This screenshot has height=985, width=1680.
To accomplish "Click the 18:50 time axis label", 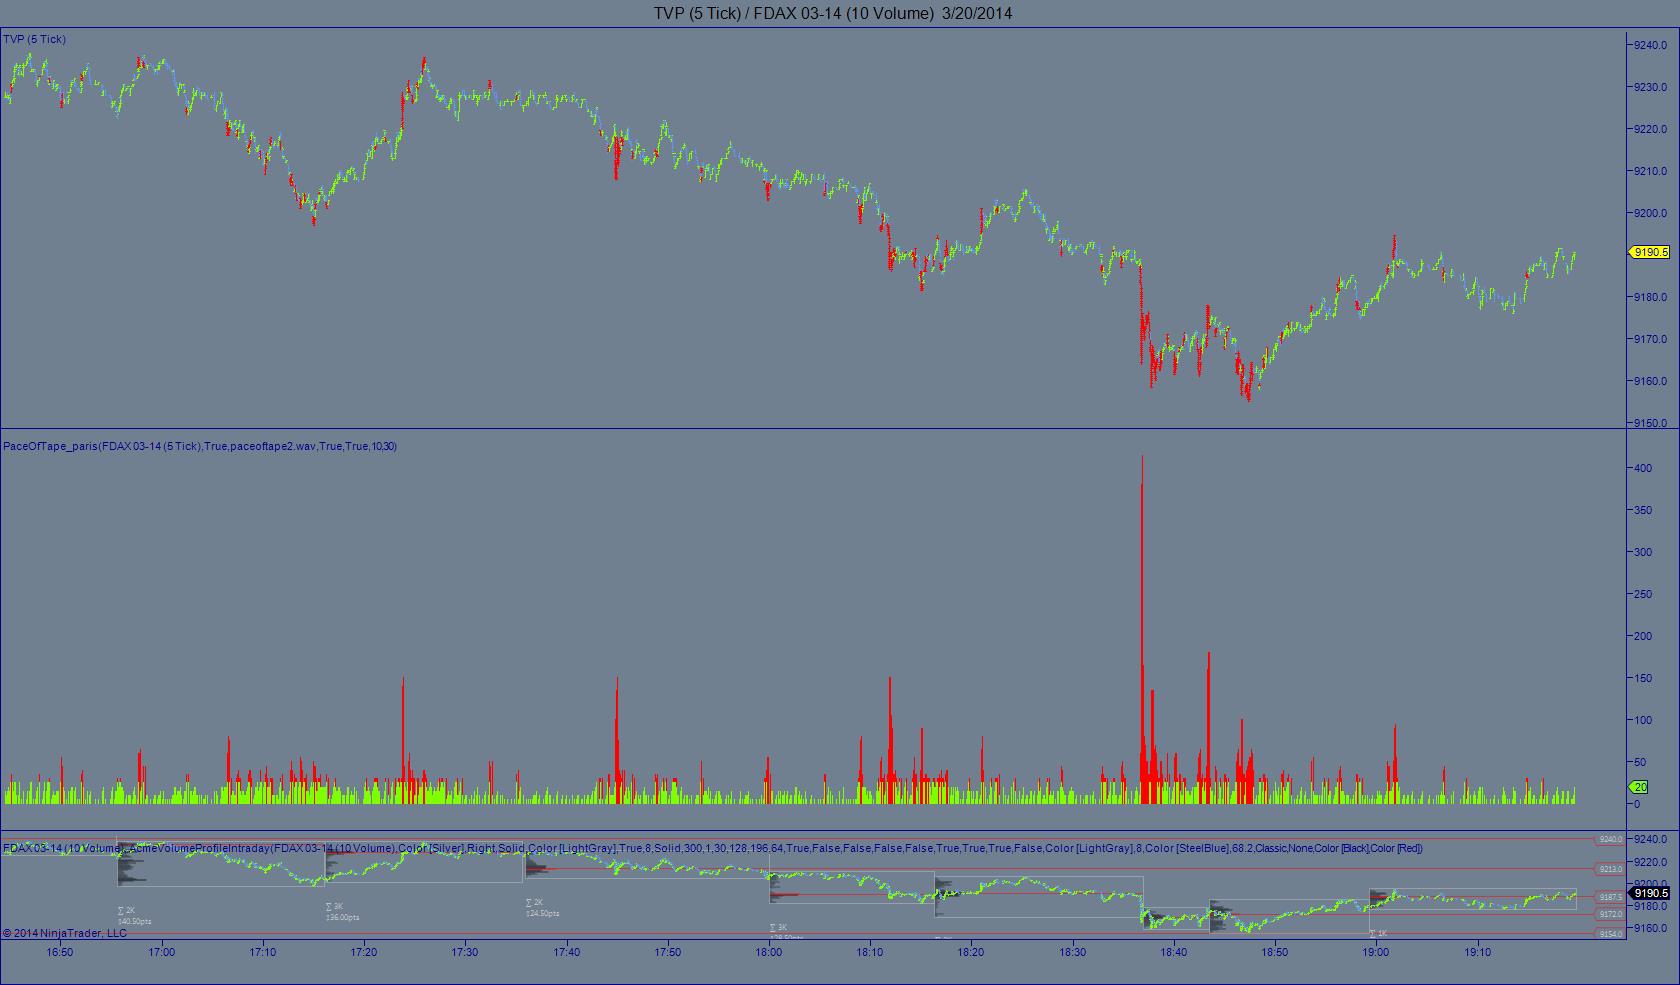I will point(1275,952).
